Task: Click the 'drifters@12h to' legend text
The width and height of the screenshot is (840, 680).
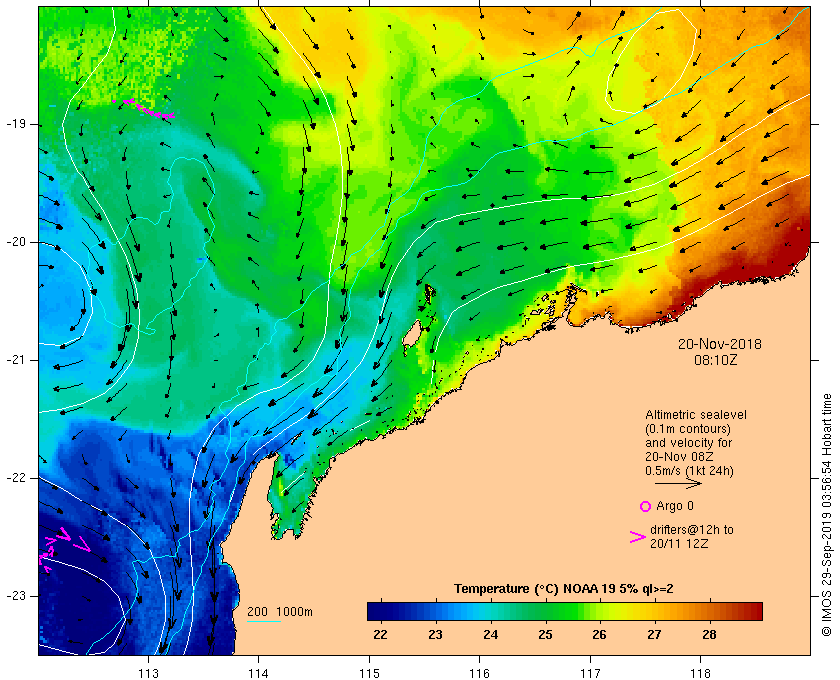Action: [x=692, y=530]
